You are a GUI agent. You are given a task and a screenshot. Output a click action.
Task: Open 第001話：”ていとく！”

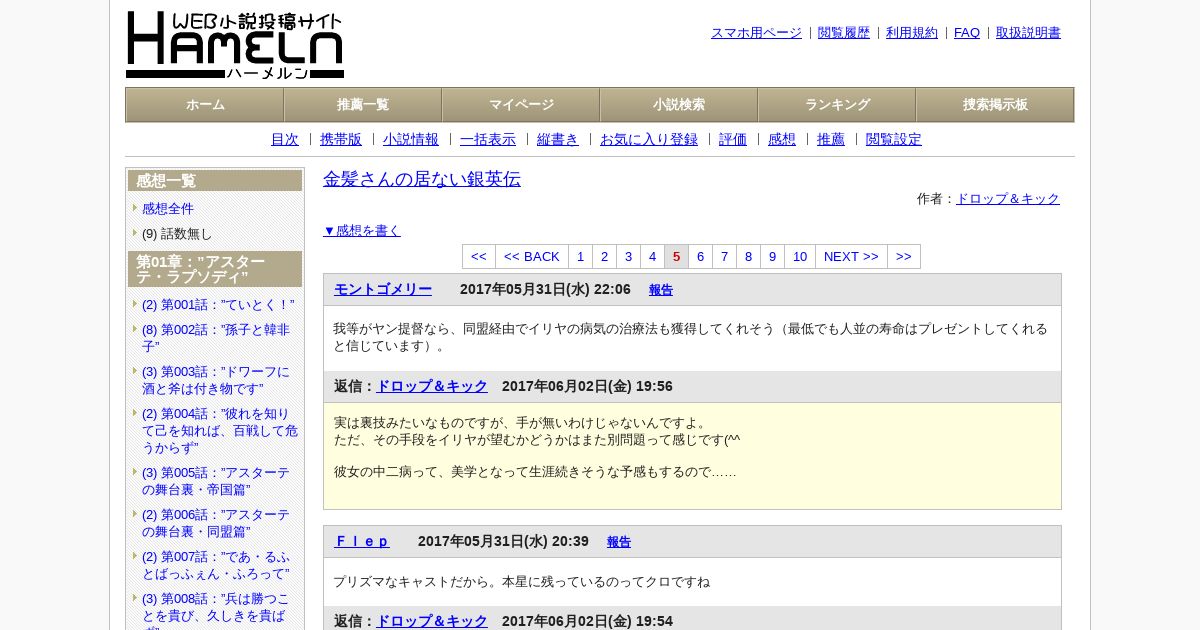pyautogui.click(x=218, y=304)
